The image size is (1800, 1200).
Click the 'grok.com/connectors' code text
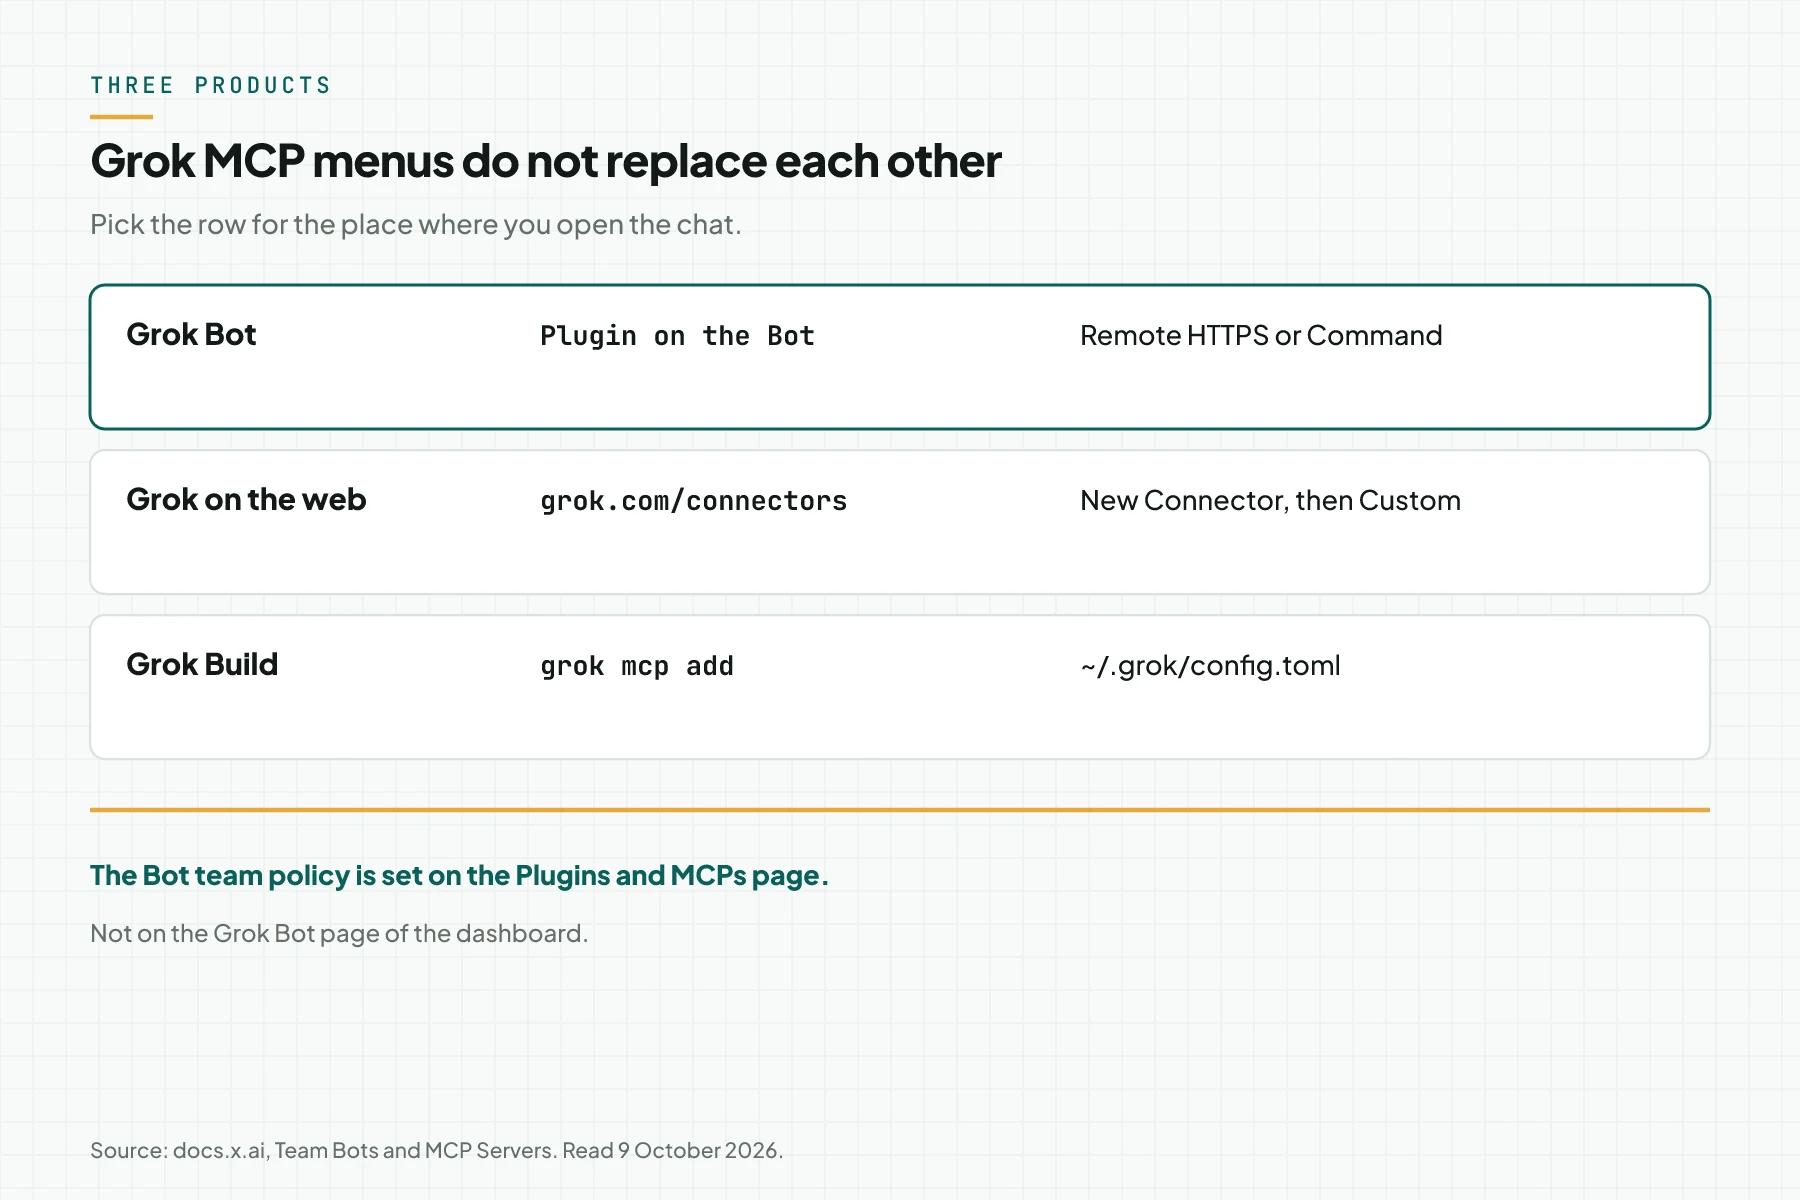pyautogui.click(x=693, y=501)
